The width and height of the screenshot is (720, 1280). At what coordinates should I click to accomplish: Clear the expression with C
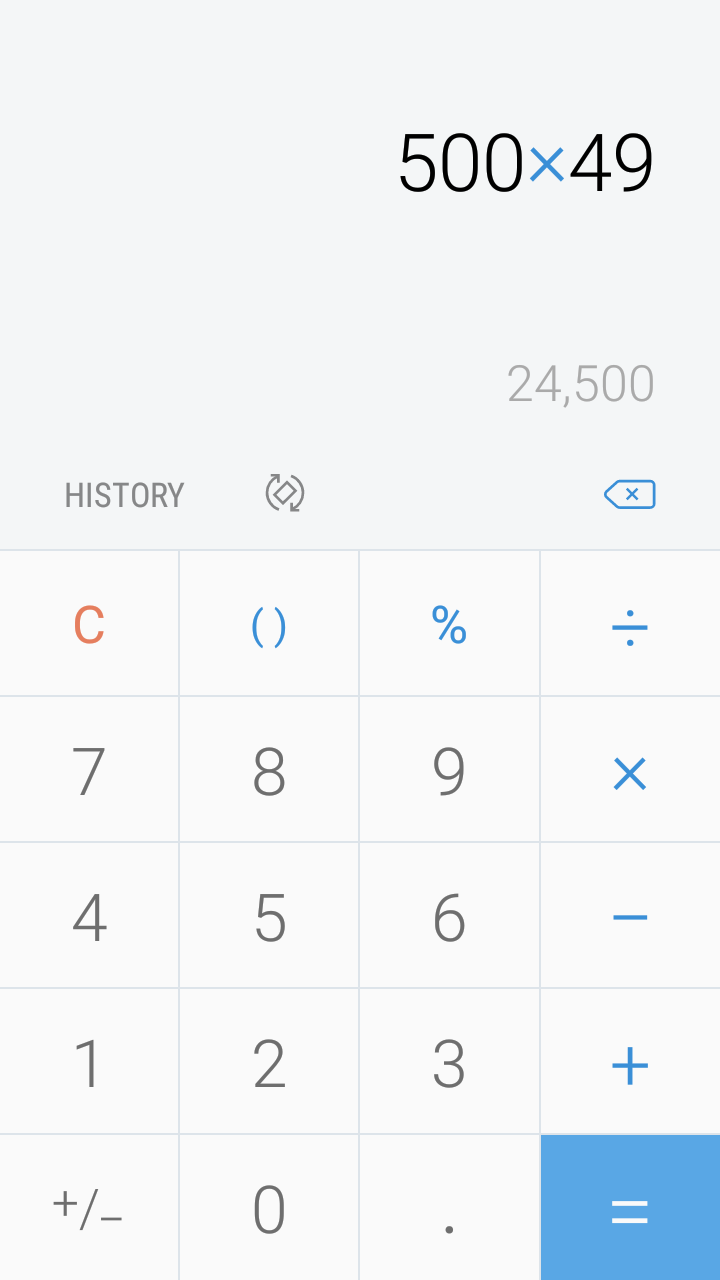[x=89, y=624]
